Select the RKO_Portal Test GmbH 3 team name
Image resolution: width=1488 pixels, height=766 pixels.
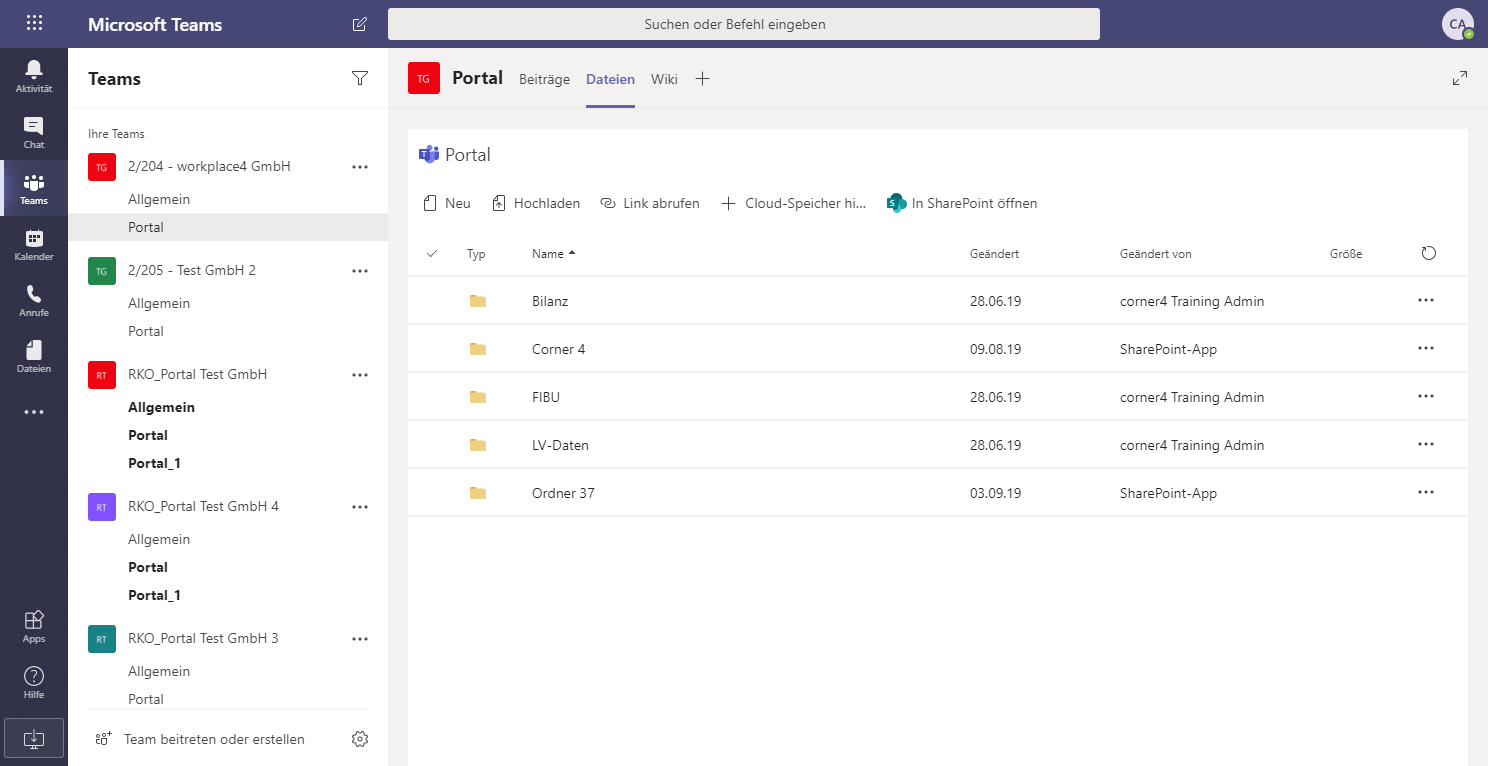203,638
